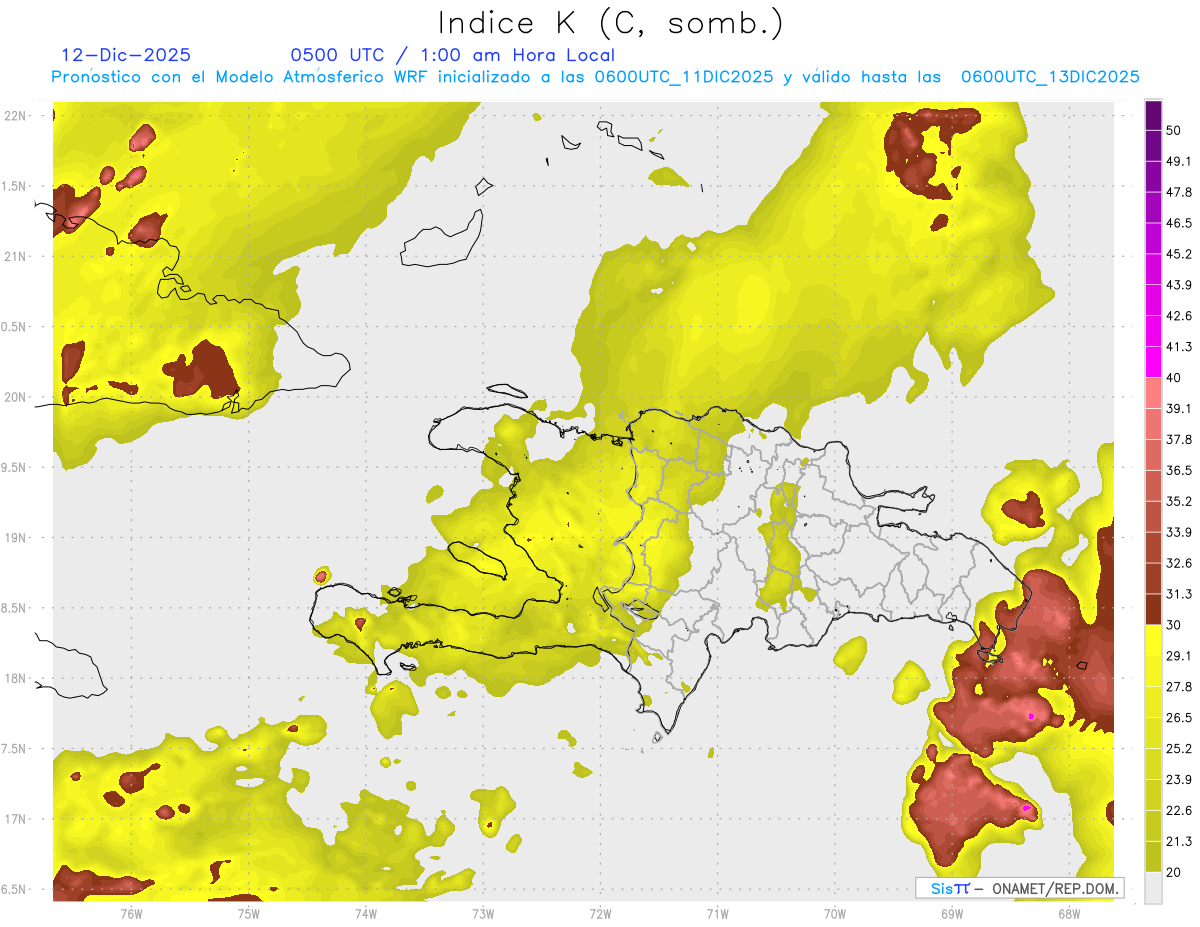Click the map title "Indice K (C, somb.)"
Screen dimensions: 1200x927
tap(611, 23)
